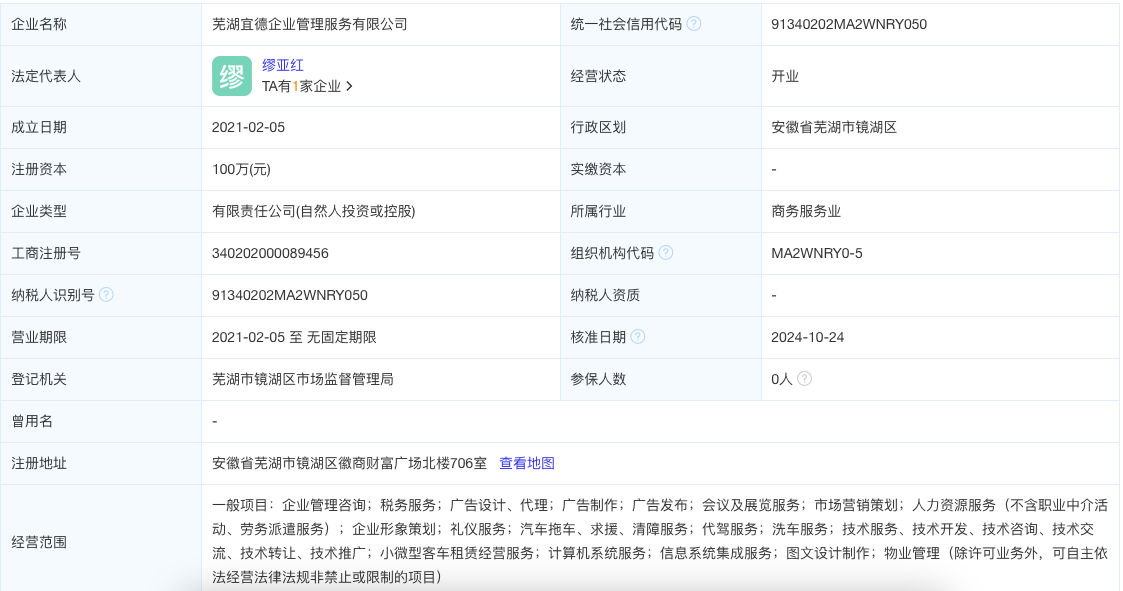Click the help icon beside 统一社会信用代码
Image resolution: width=1123 pixels, height=591 pixels.
coord(694,24)
